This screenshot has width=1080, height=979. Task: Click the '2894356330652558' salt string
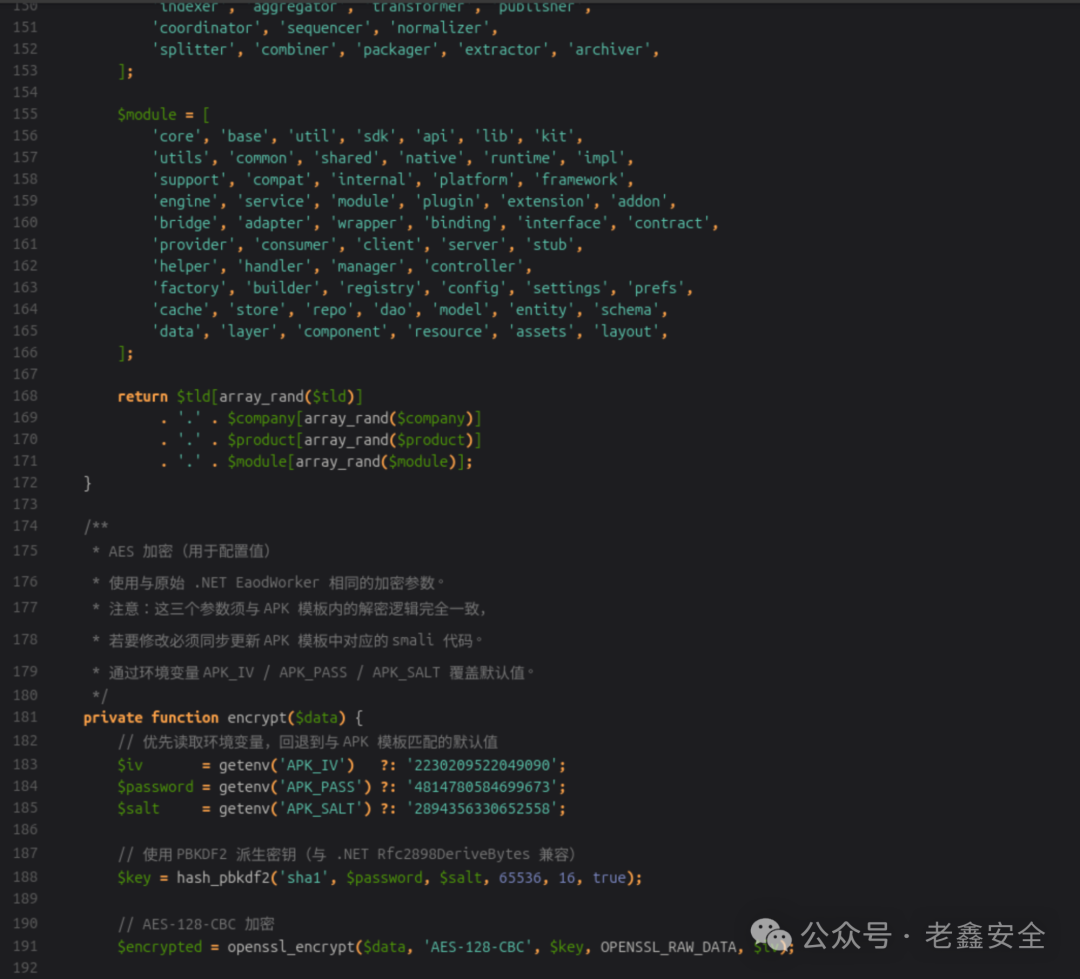pos(482,809)
